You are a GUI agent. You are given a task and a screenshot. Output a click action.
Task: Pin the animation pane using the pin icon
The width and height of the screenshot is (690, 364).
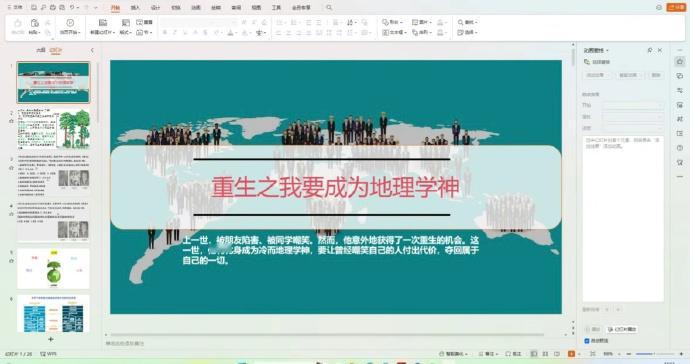pyautogui.click(x=650, y=50)
